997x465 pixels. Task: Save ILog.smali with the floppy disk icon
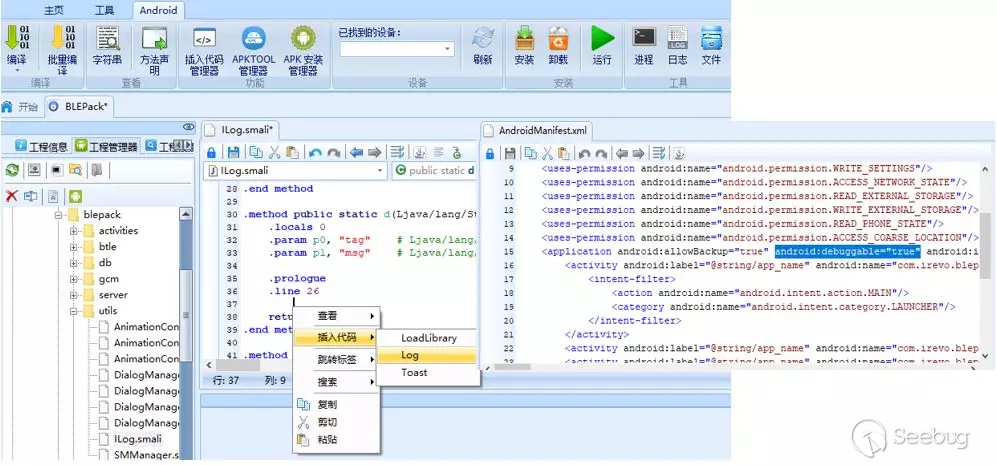[233, 153]
